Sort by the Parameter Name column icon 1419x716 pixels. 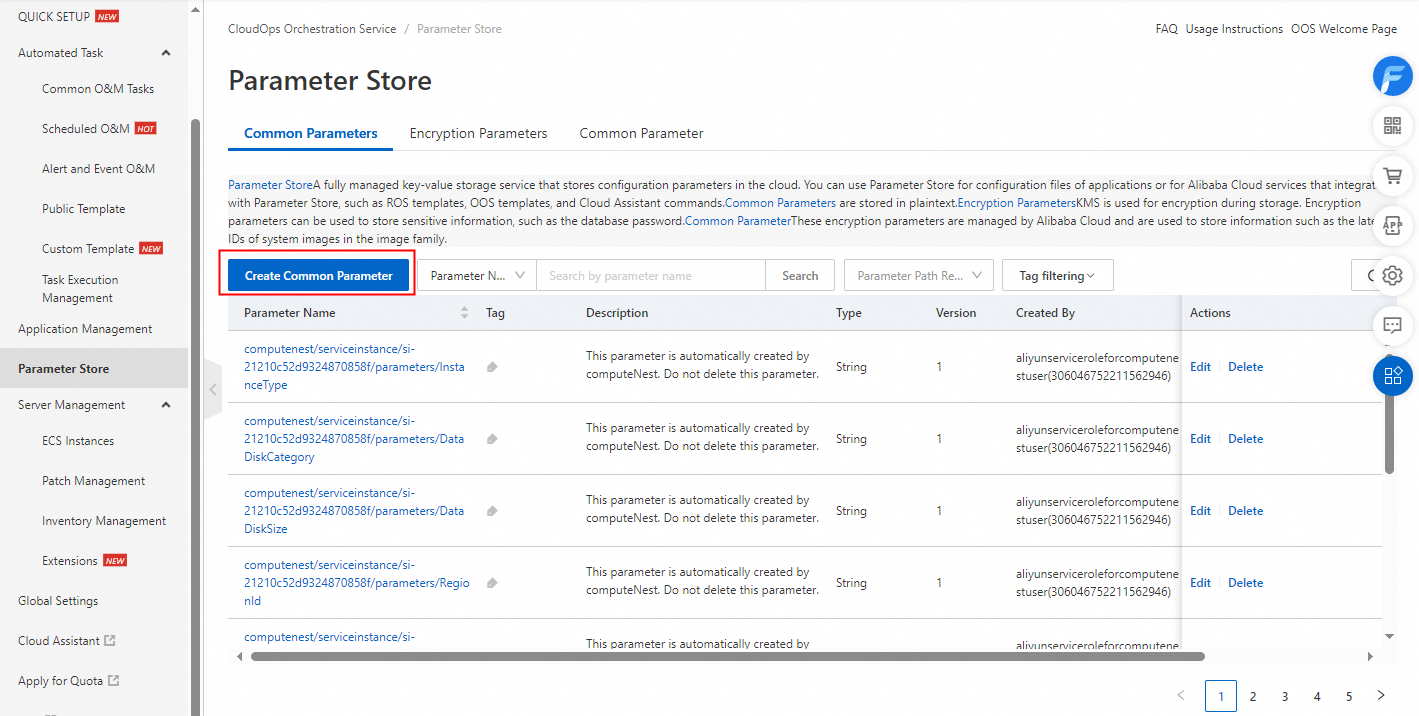[x=464, y=313]
